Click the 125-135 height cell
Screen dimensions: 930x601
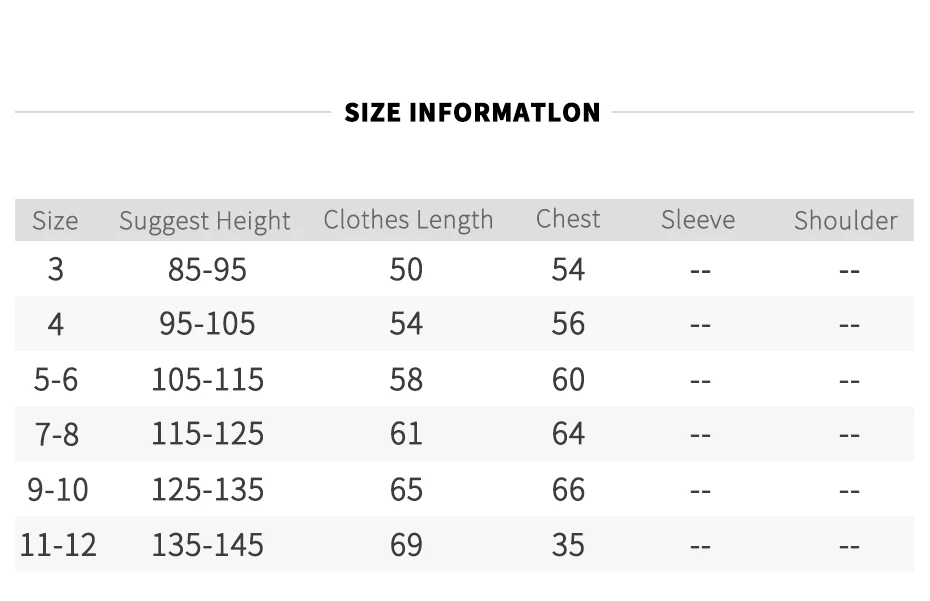click(208, 490)
